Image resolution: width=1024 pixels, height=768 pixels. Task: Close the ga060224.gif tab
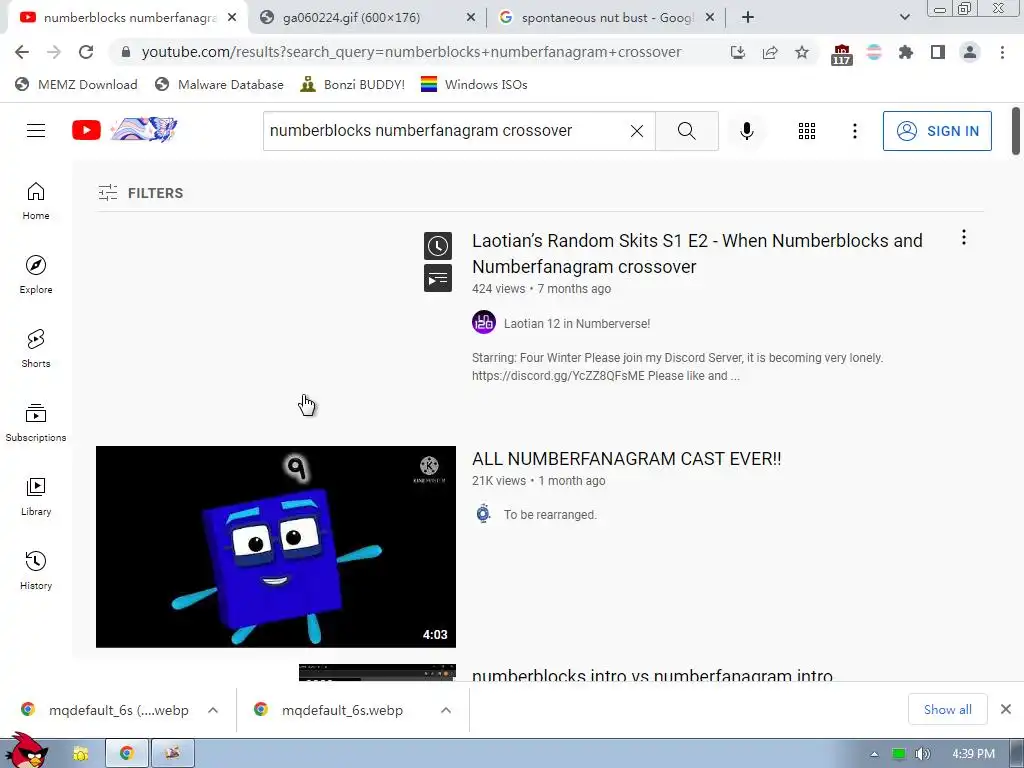pos(470,18)
